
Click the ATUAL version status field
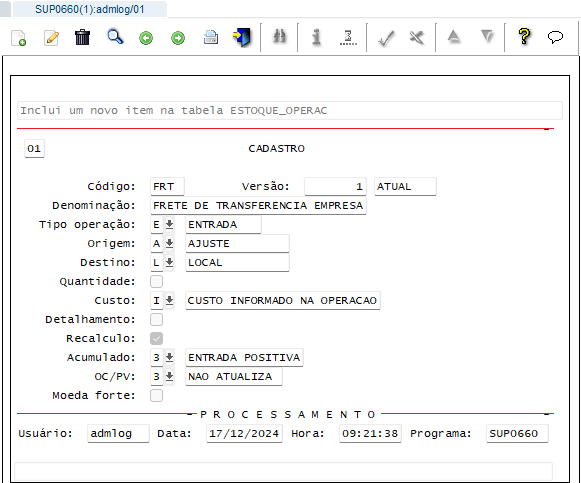tap(405, 186)
